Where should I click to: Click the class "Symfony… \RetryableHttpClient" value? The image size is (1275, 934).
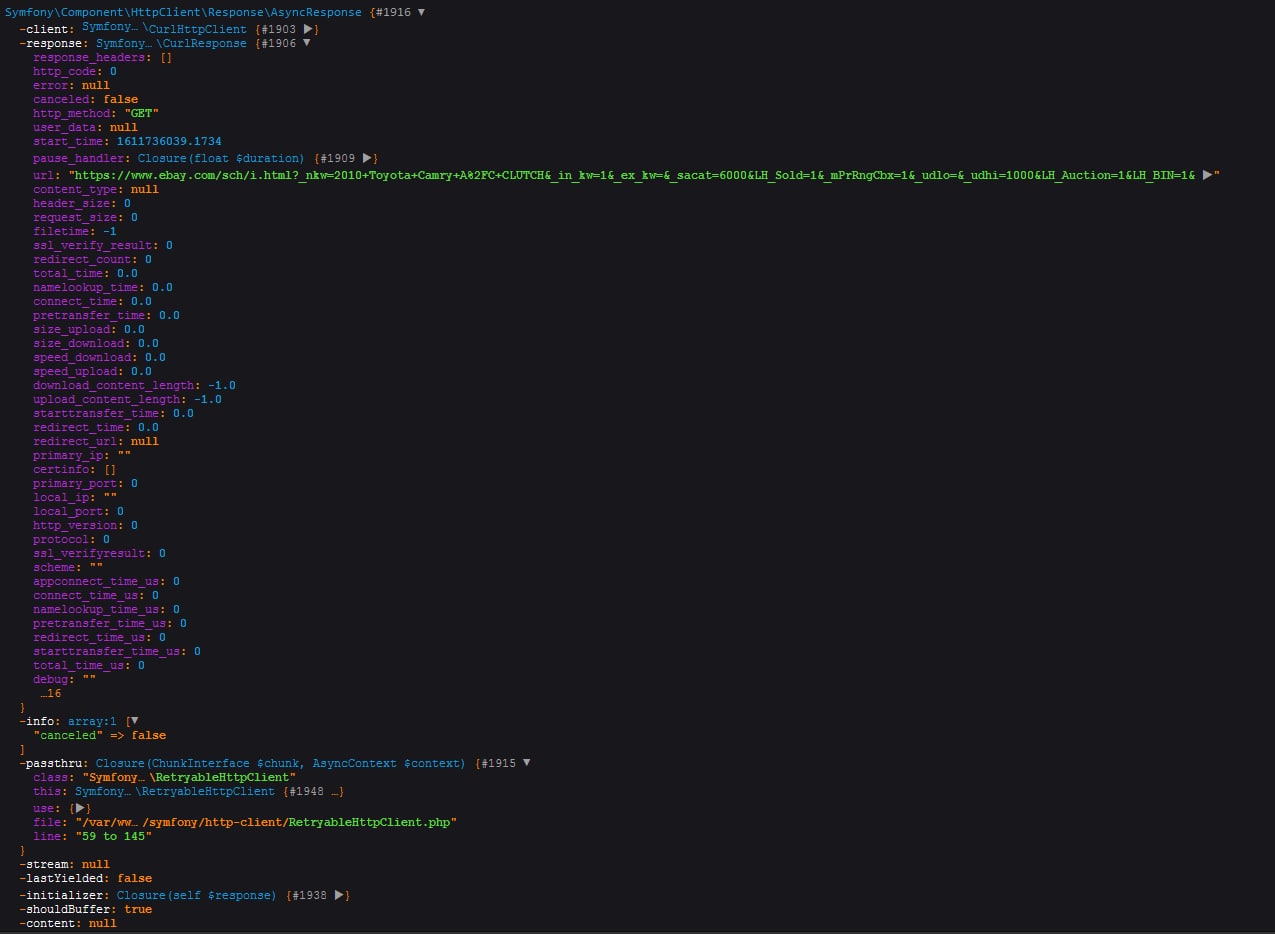point(189,777)
